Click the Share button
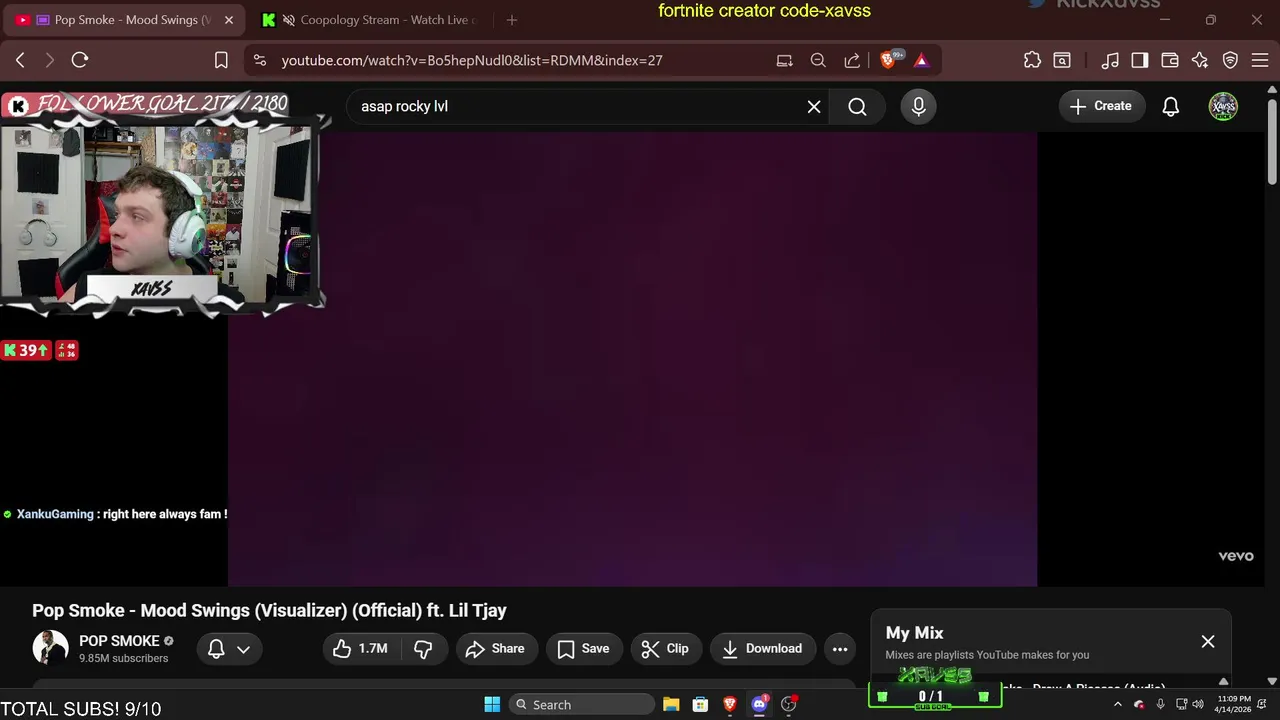The height and width of the screenshot is (720, 1280). point(496,649)
